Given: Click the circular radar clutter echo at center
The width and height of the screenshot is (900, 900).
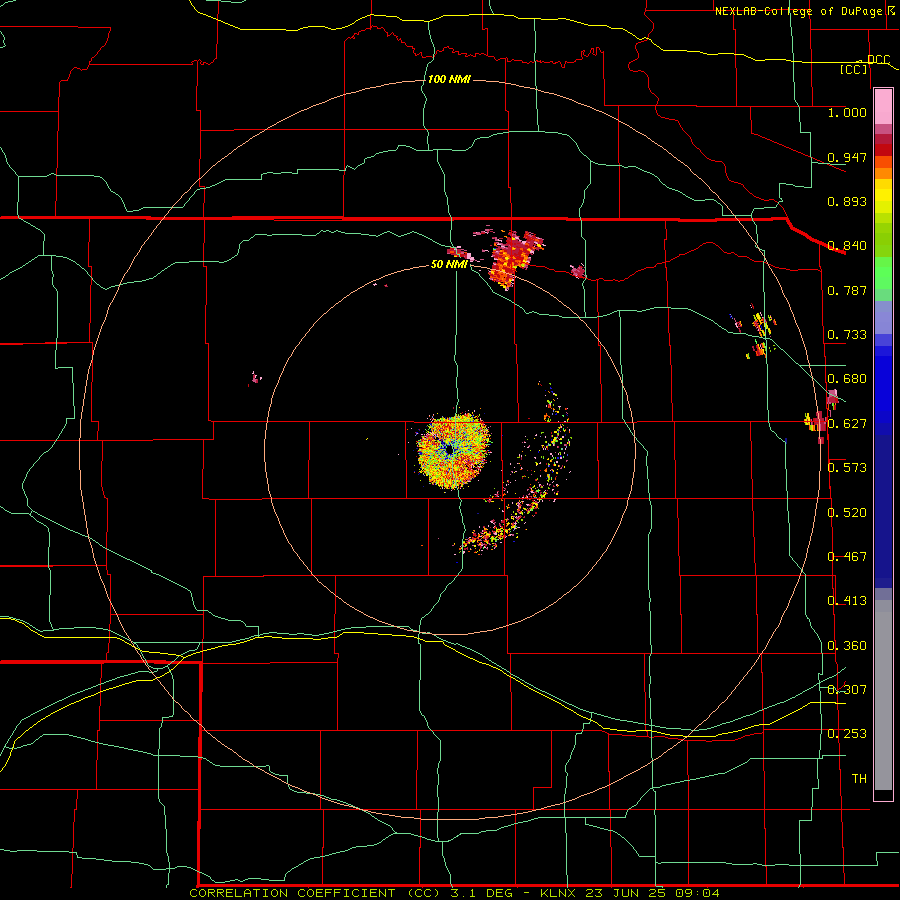Looking at the screenshot, I should (x=453, y=451).
